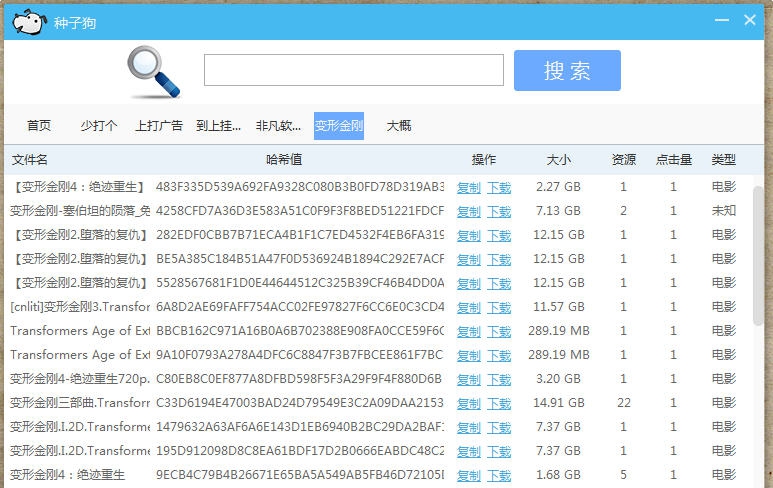This screenshot has height=488, width=773.
Task: Sort by 文件名 column header
Action: pos(30,159)
